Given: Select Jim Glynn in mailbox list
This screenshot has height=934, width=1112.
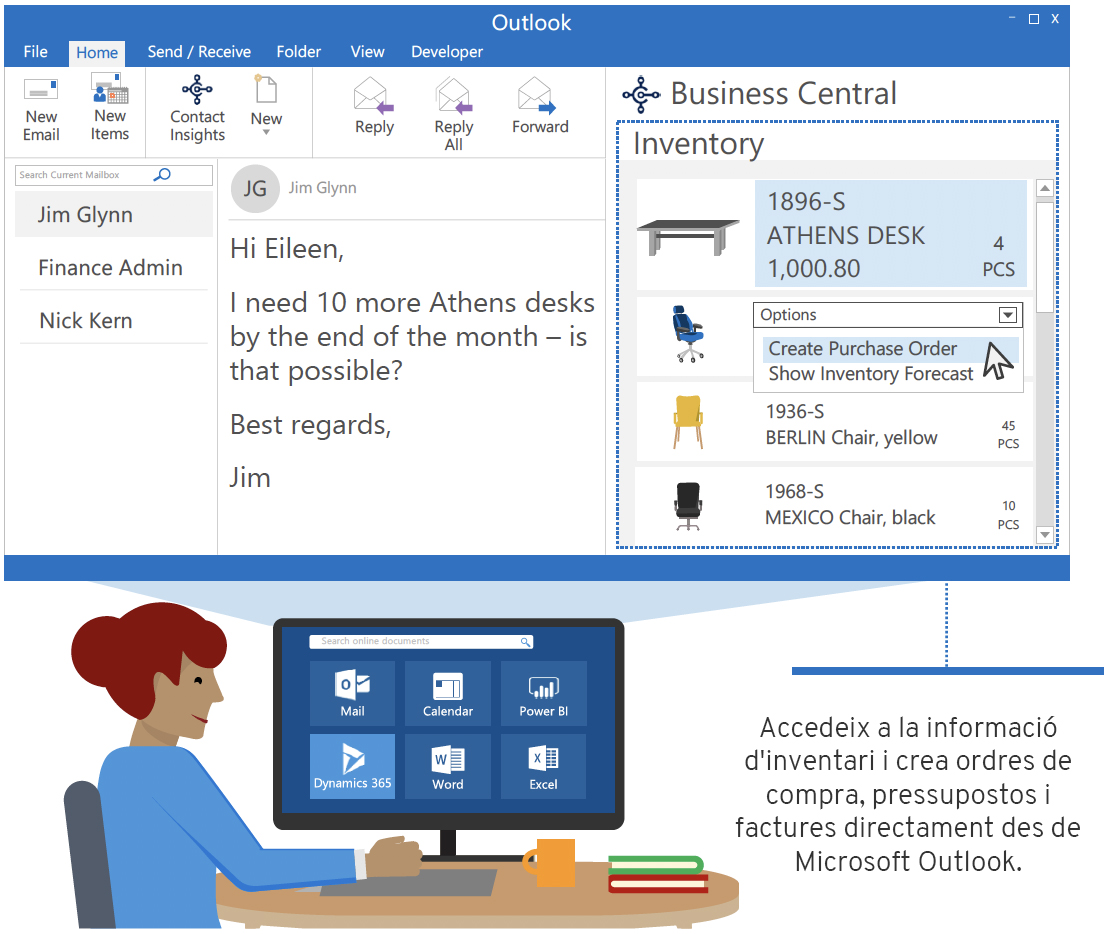Looking at the screenshot, I should point(113,214).
